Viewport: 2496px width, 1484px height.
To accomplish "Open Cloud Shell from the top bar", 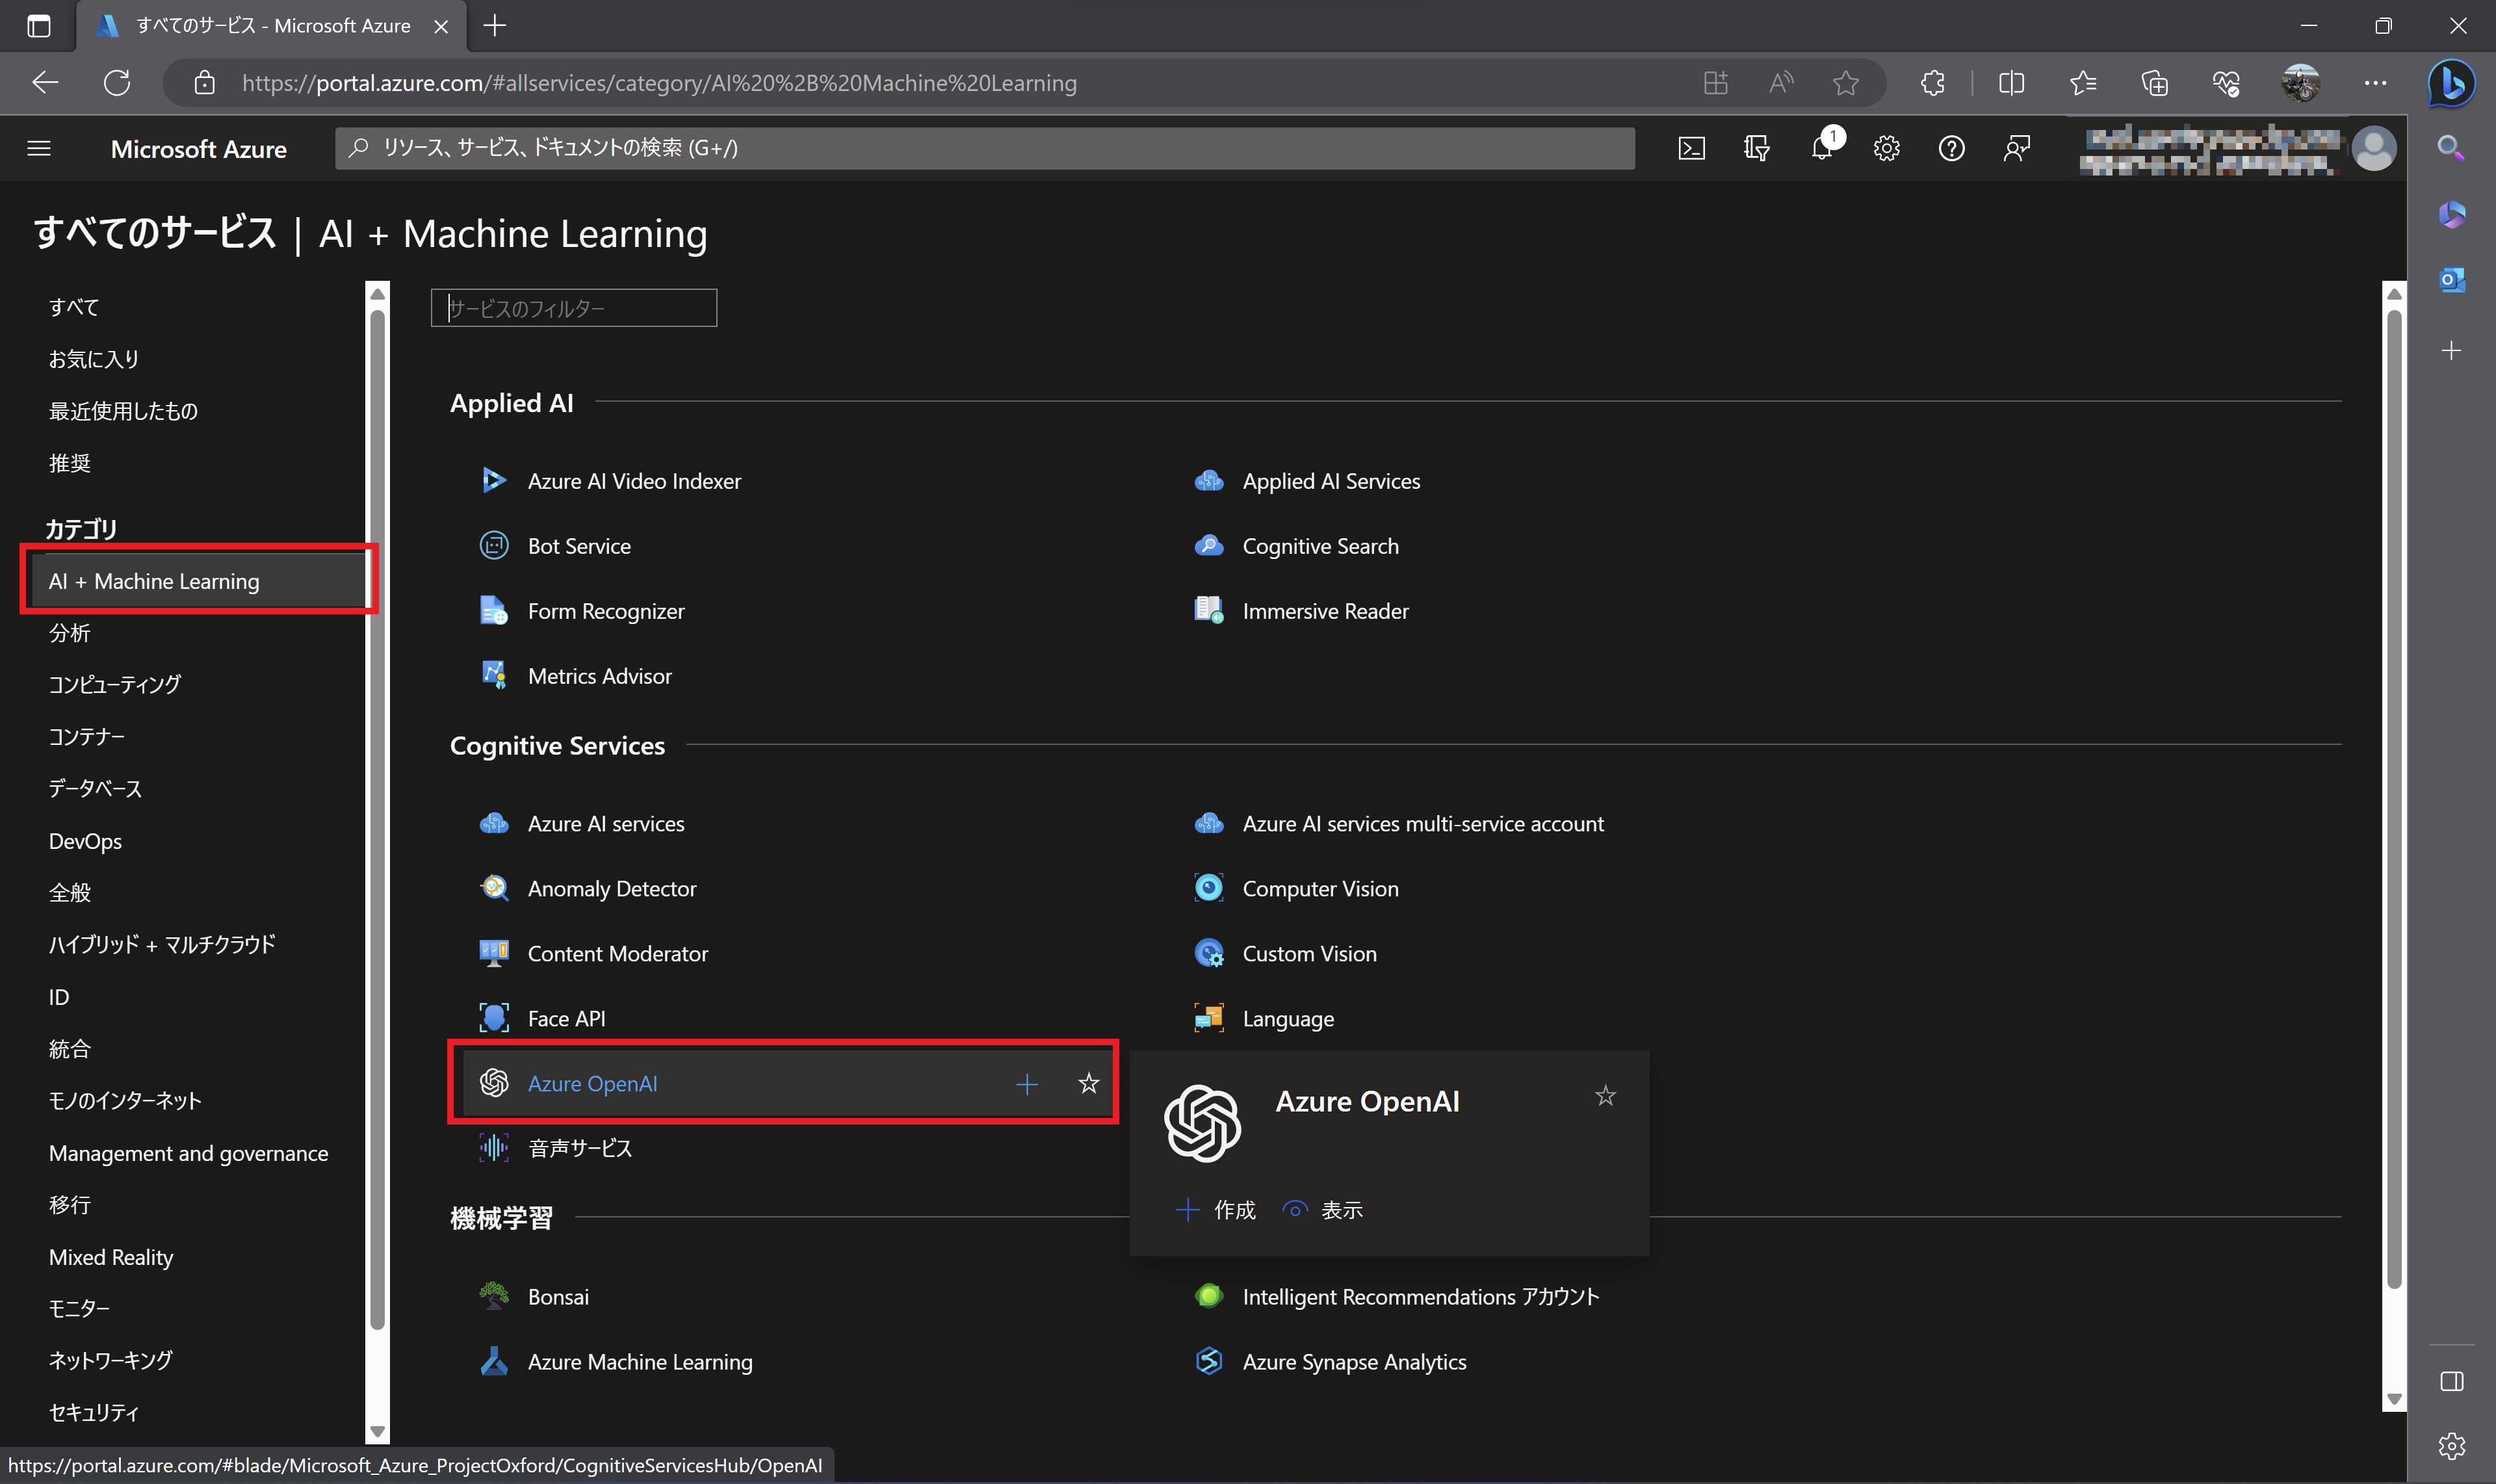I will (1691, 148).
